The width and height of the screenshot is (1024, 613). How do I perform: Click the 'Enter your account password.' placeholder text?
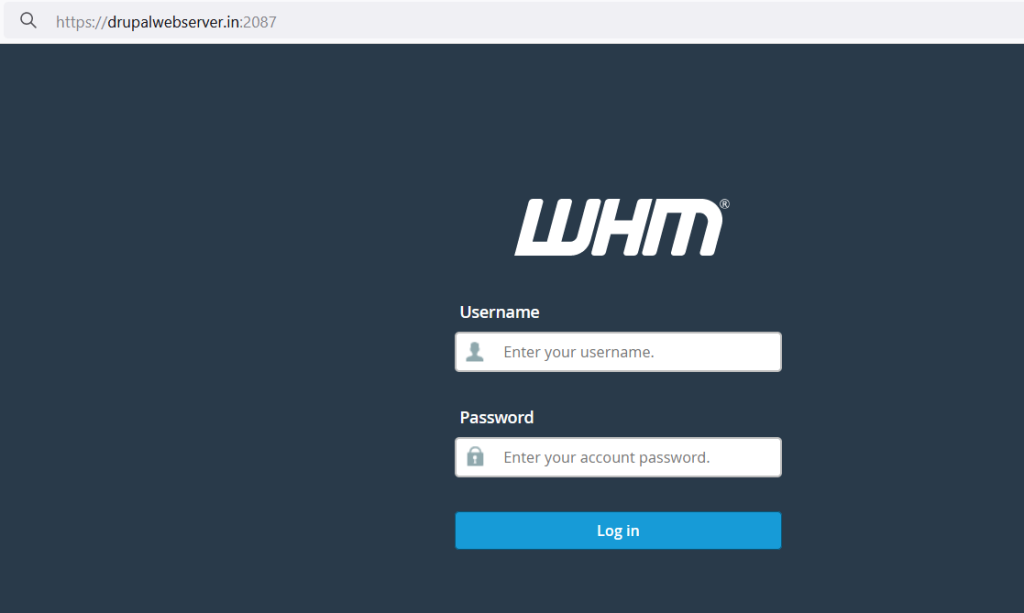606,457
